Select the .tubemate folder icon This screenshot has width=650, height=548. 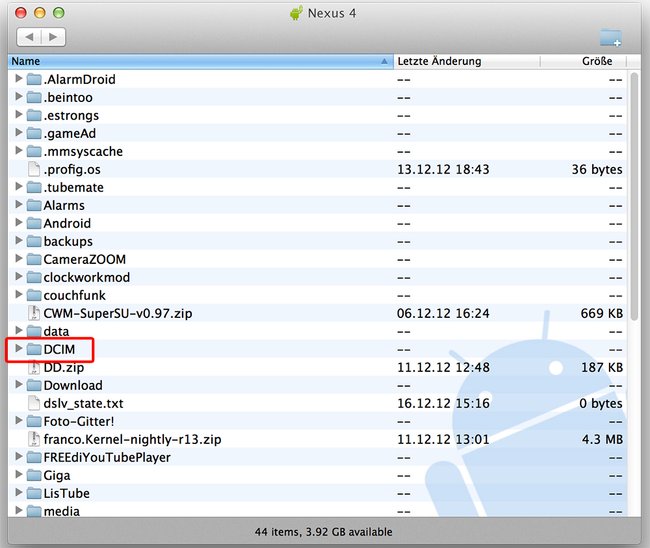click(x=34, y=187)
